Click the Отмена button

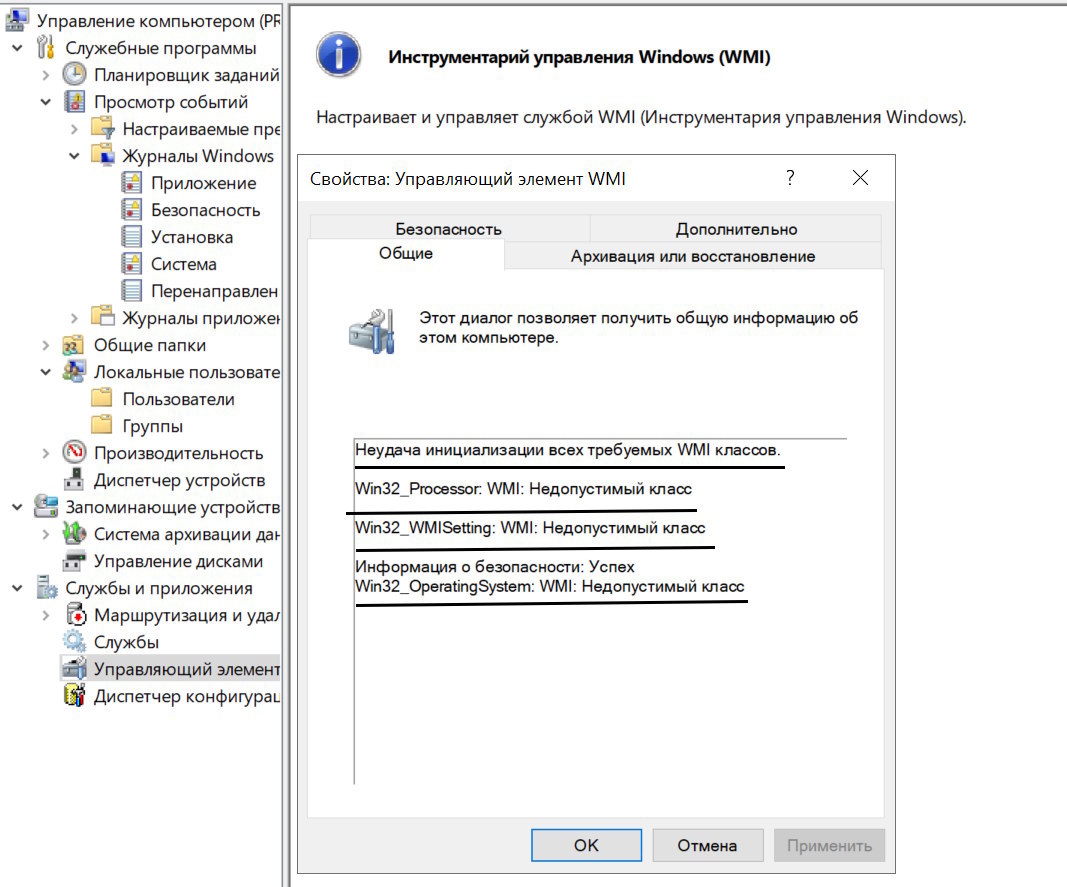click(x=707, y=845)
